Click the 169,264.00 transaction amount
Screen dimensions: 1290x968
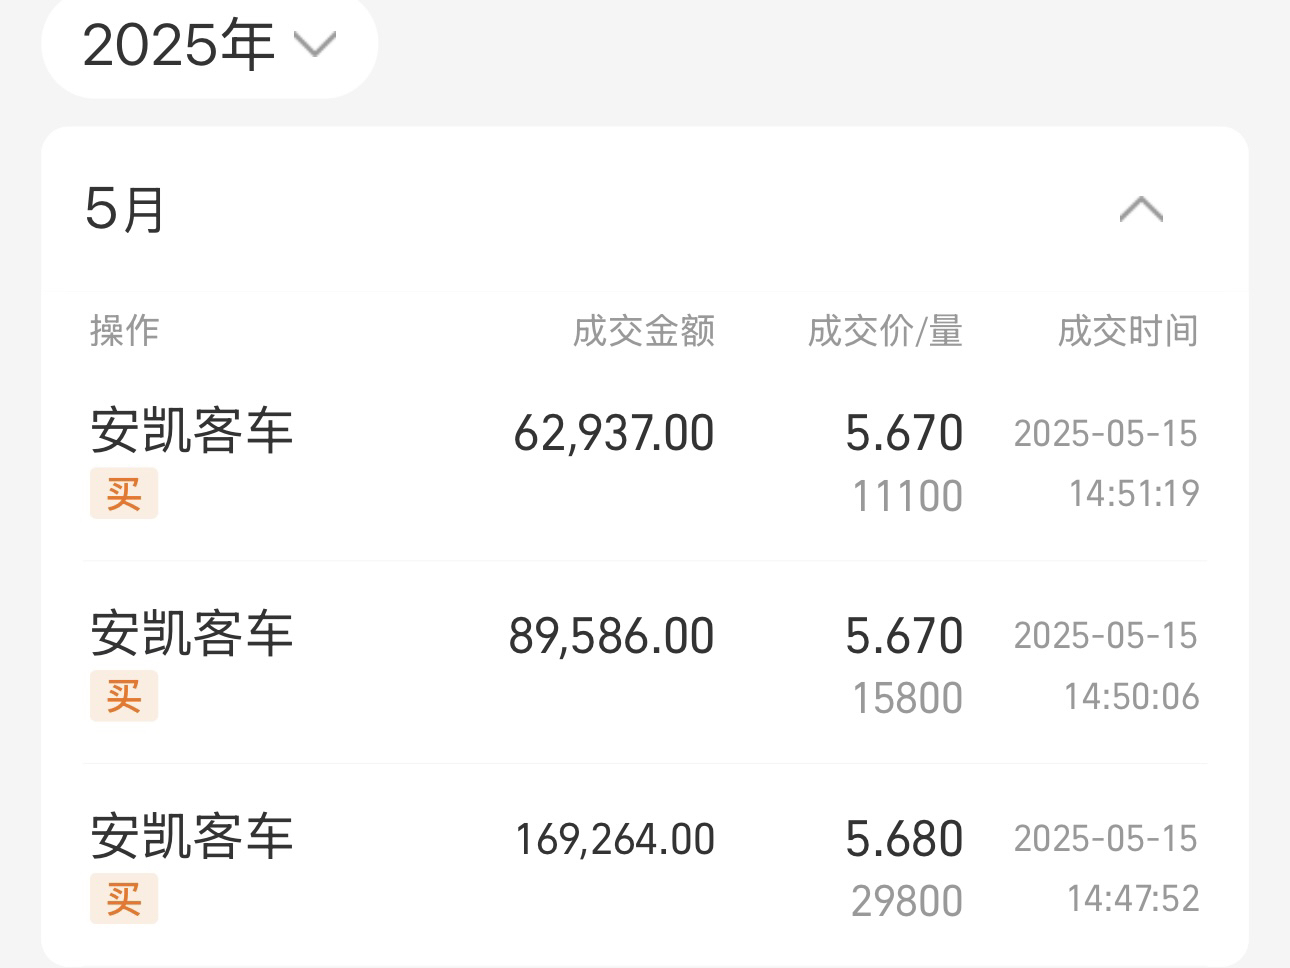615,840
